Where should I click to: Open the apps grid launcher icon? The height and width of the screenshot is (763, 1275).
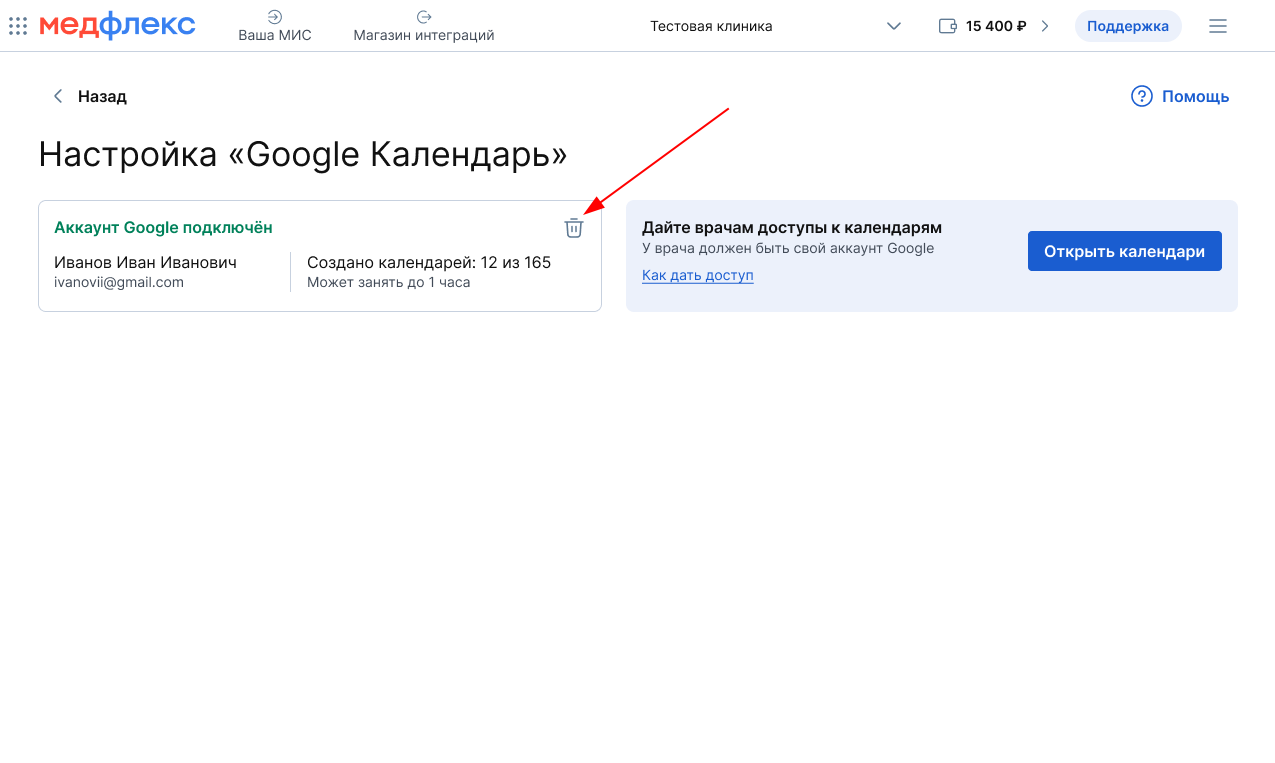click(x=18, y=26)
